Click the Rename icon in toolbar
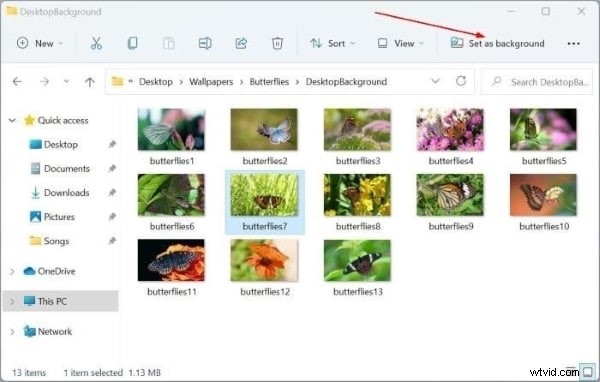 click(205, 43)
